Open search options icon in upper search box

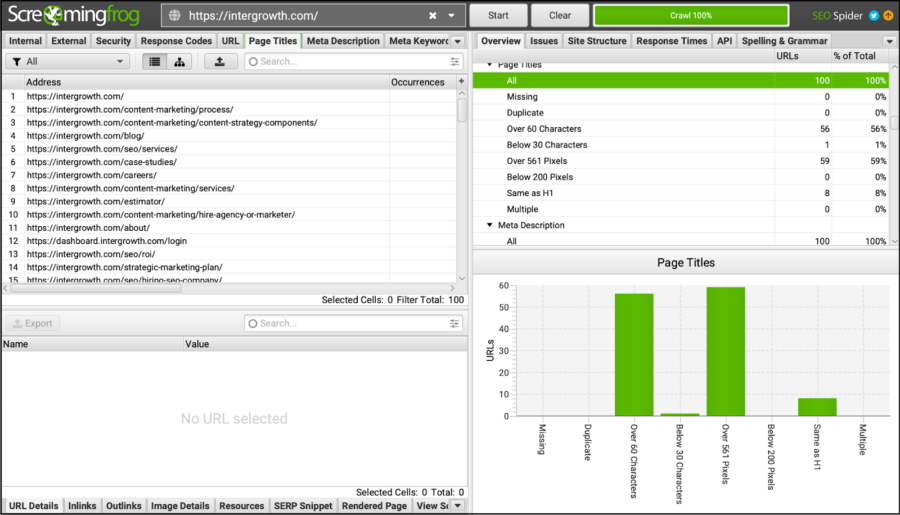pyautogui.click(x=455, y=61)
